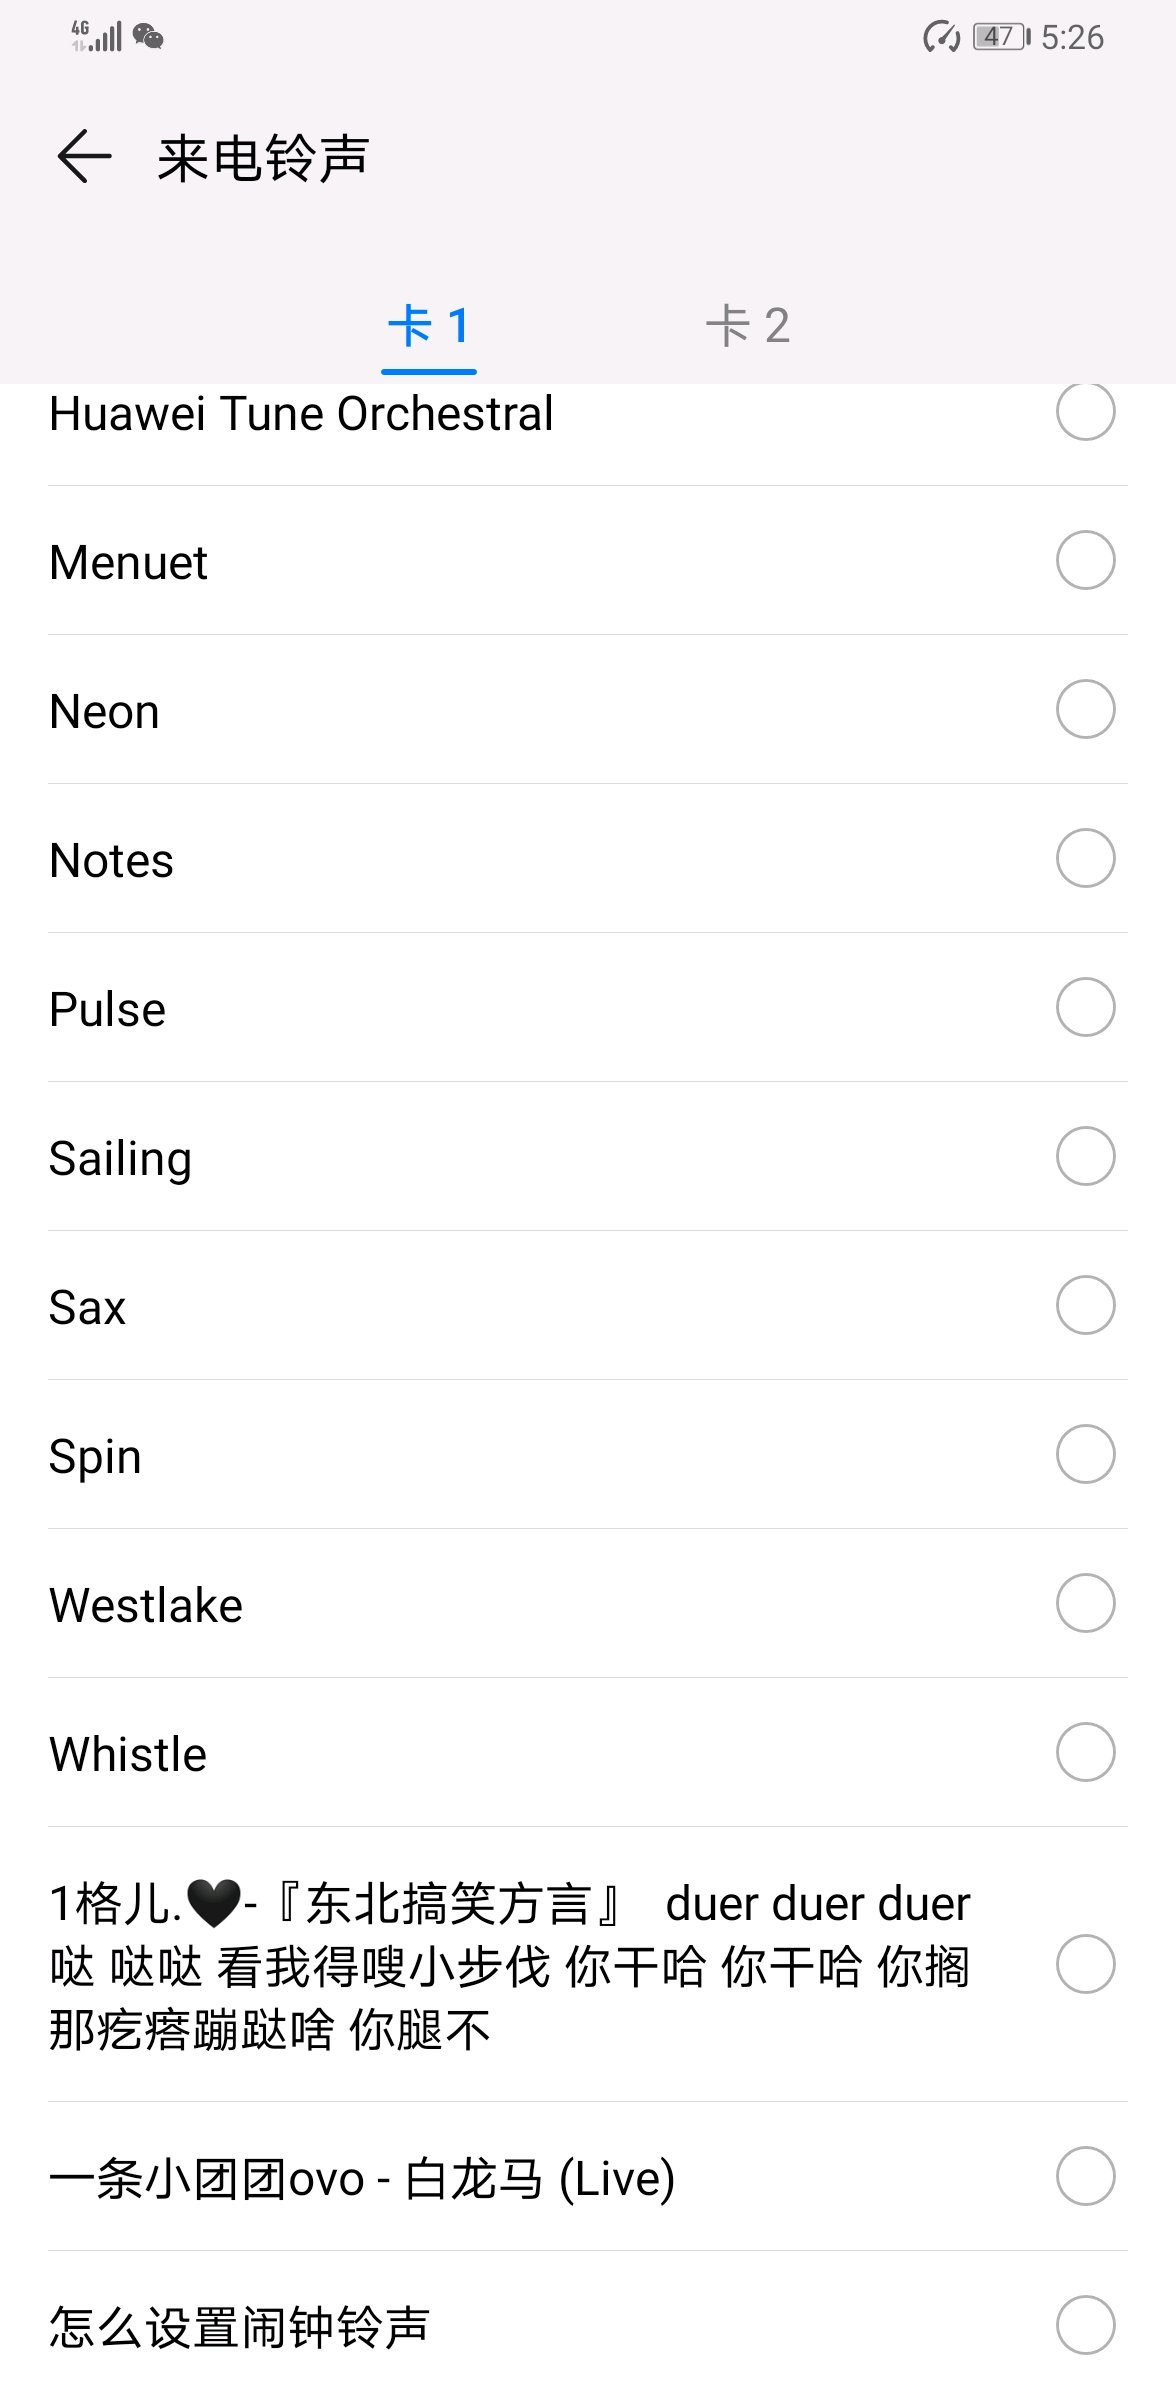Viewport: 1176px width, 2400px height.
Task: Tap the performance mode status icon
Action: pos(941,37)
